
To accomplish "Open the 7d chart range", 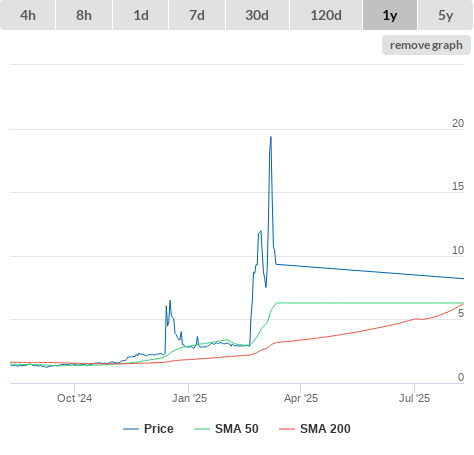I will click(x=197, y=15).
